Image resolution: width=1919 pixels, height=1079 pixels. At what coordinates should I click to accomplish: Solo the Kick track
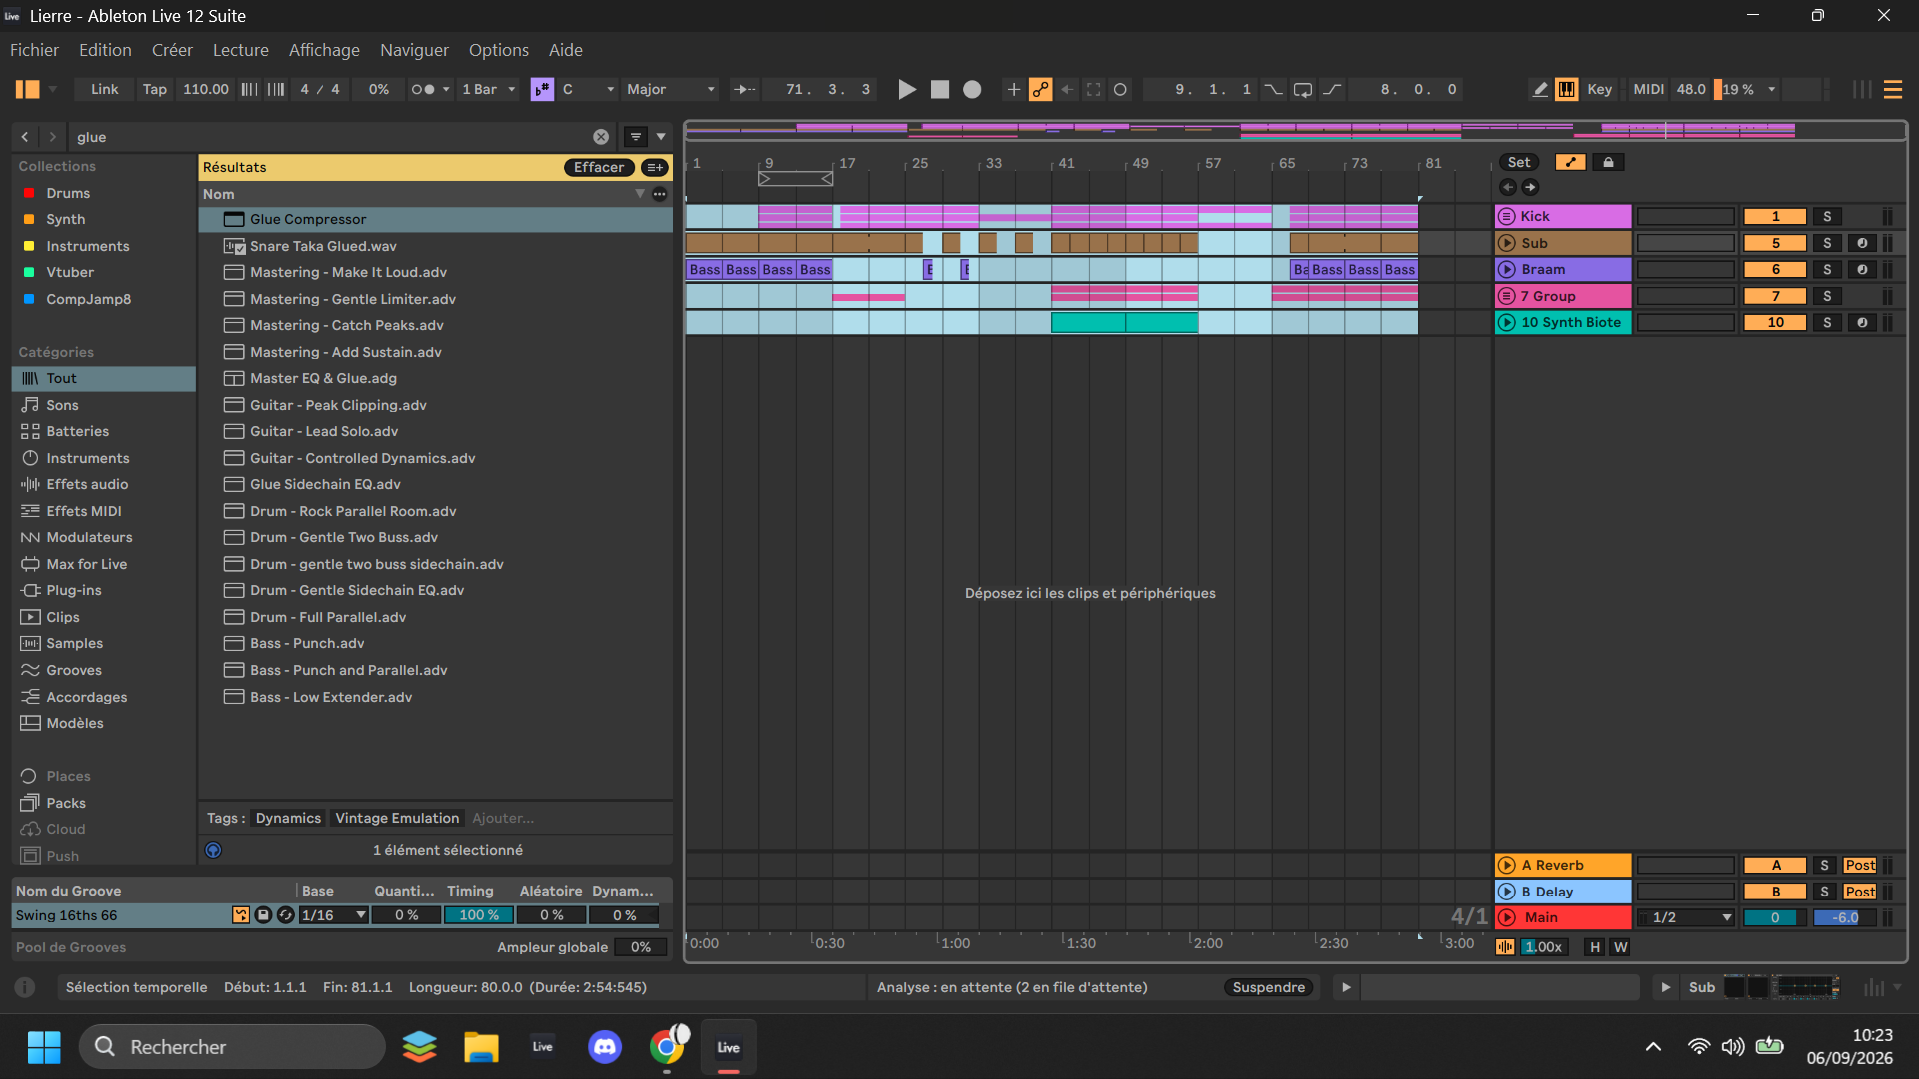1827,217
